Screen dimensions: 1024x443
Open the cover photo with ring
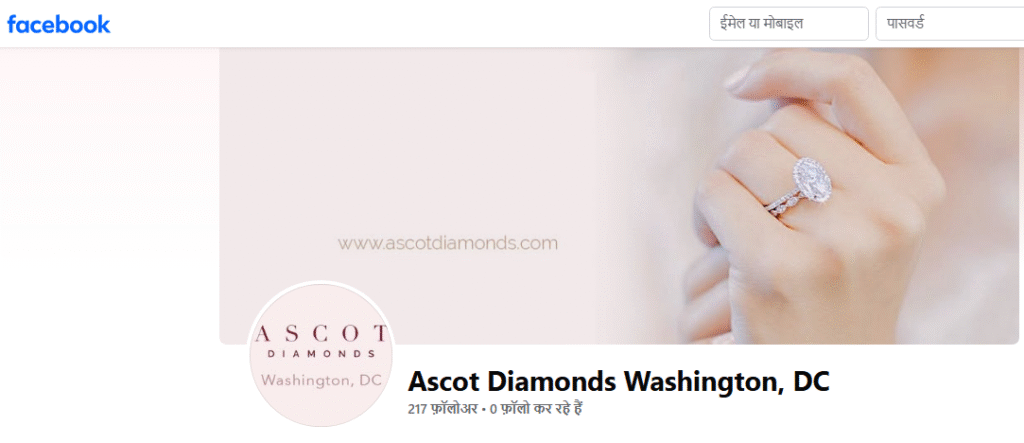pyautogui.click(x=618, y=196)
